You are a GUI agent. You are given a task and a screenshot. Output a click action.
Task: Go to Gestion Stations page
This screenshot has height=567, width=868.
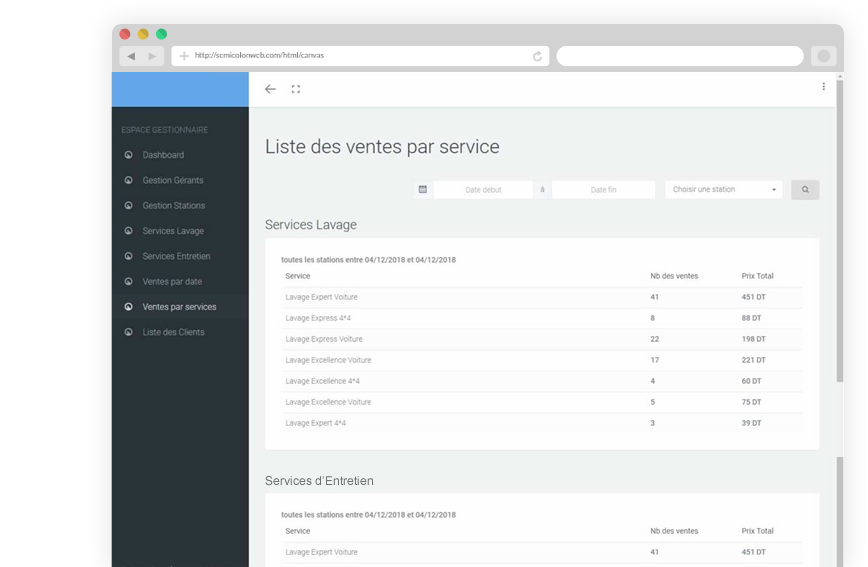173,205
